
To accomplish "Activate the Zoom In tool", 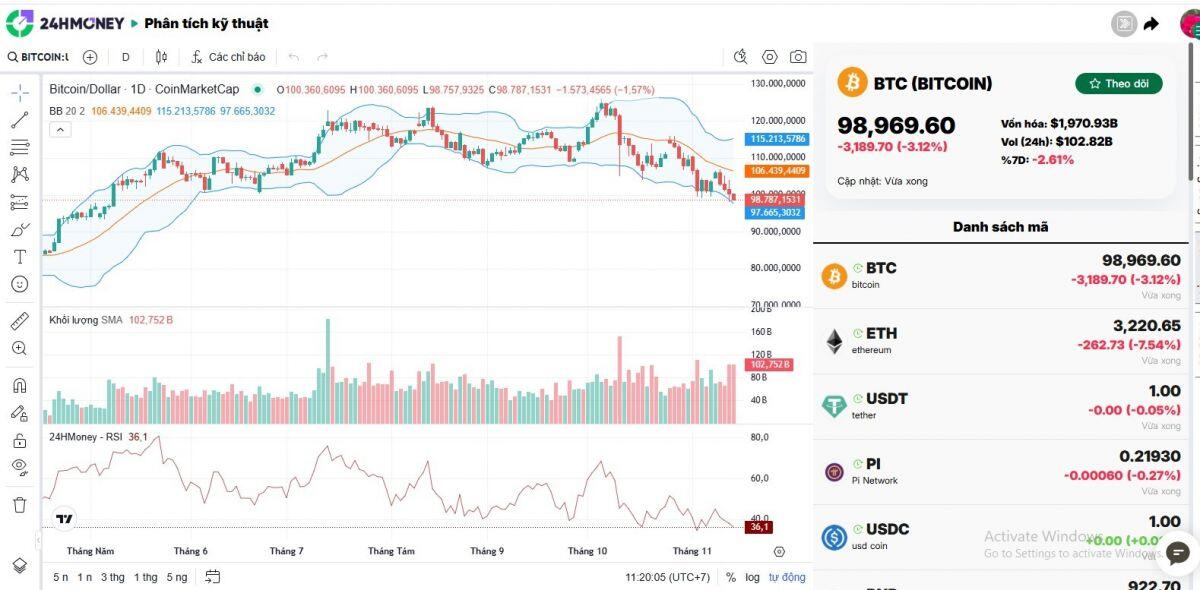I will pyautogui.click(x=19, y=348).
